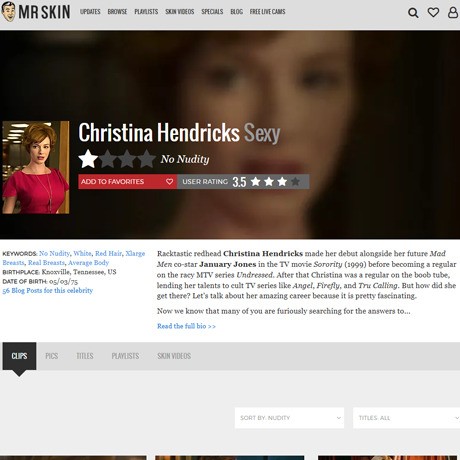This screenshot has height=460, width=460.
Task: Click the celebrity profile thumbnail
Action: (36, 167)
